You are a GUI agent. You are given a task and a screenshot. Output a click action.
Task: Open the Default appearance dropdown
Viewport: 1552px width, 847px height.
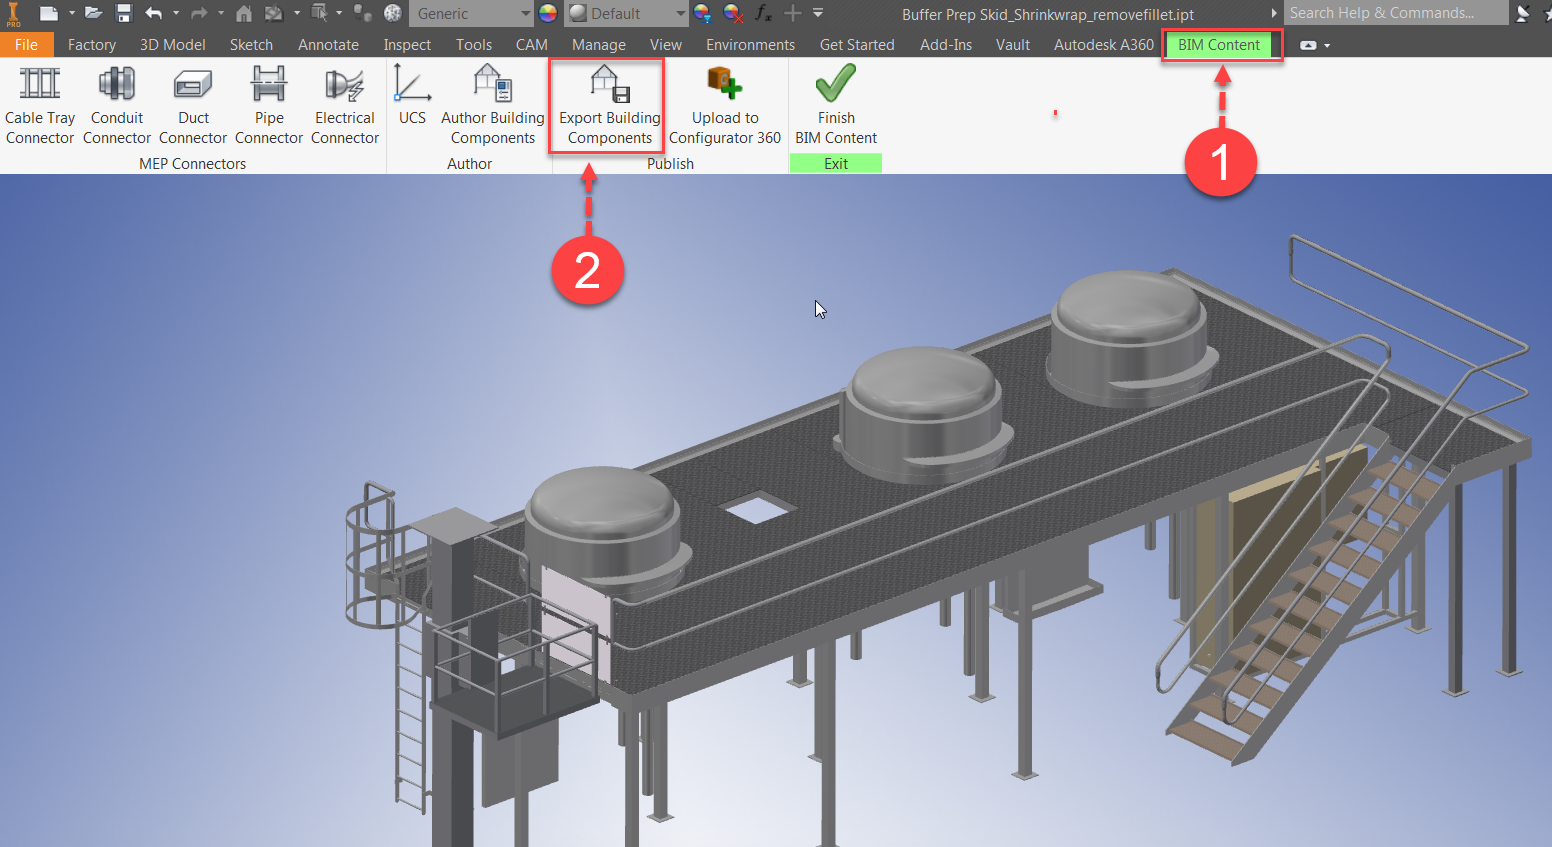(x=679, y=13)
